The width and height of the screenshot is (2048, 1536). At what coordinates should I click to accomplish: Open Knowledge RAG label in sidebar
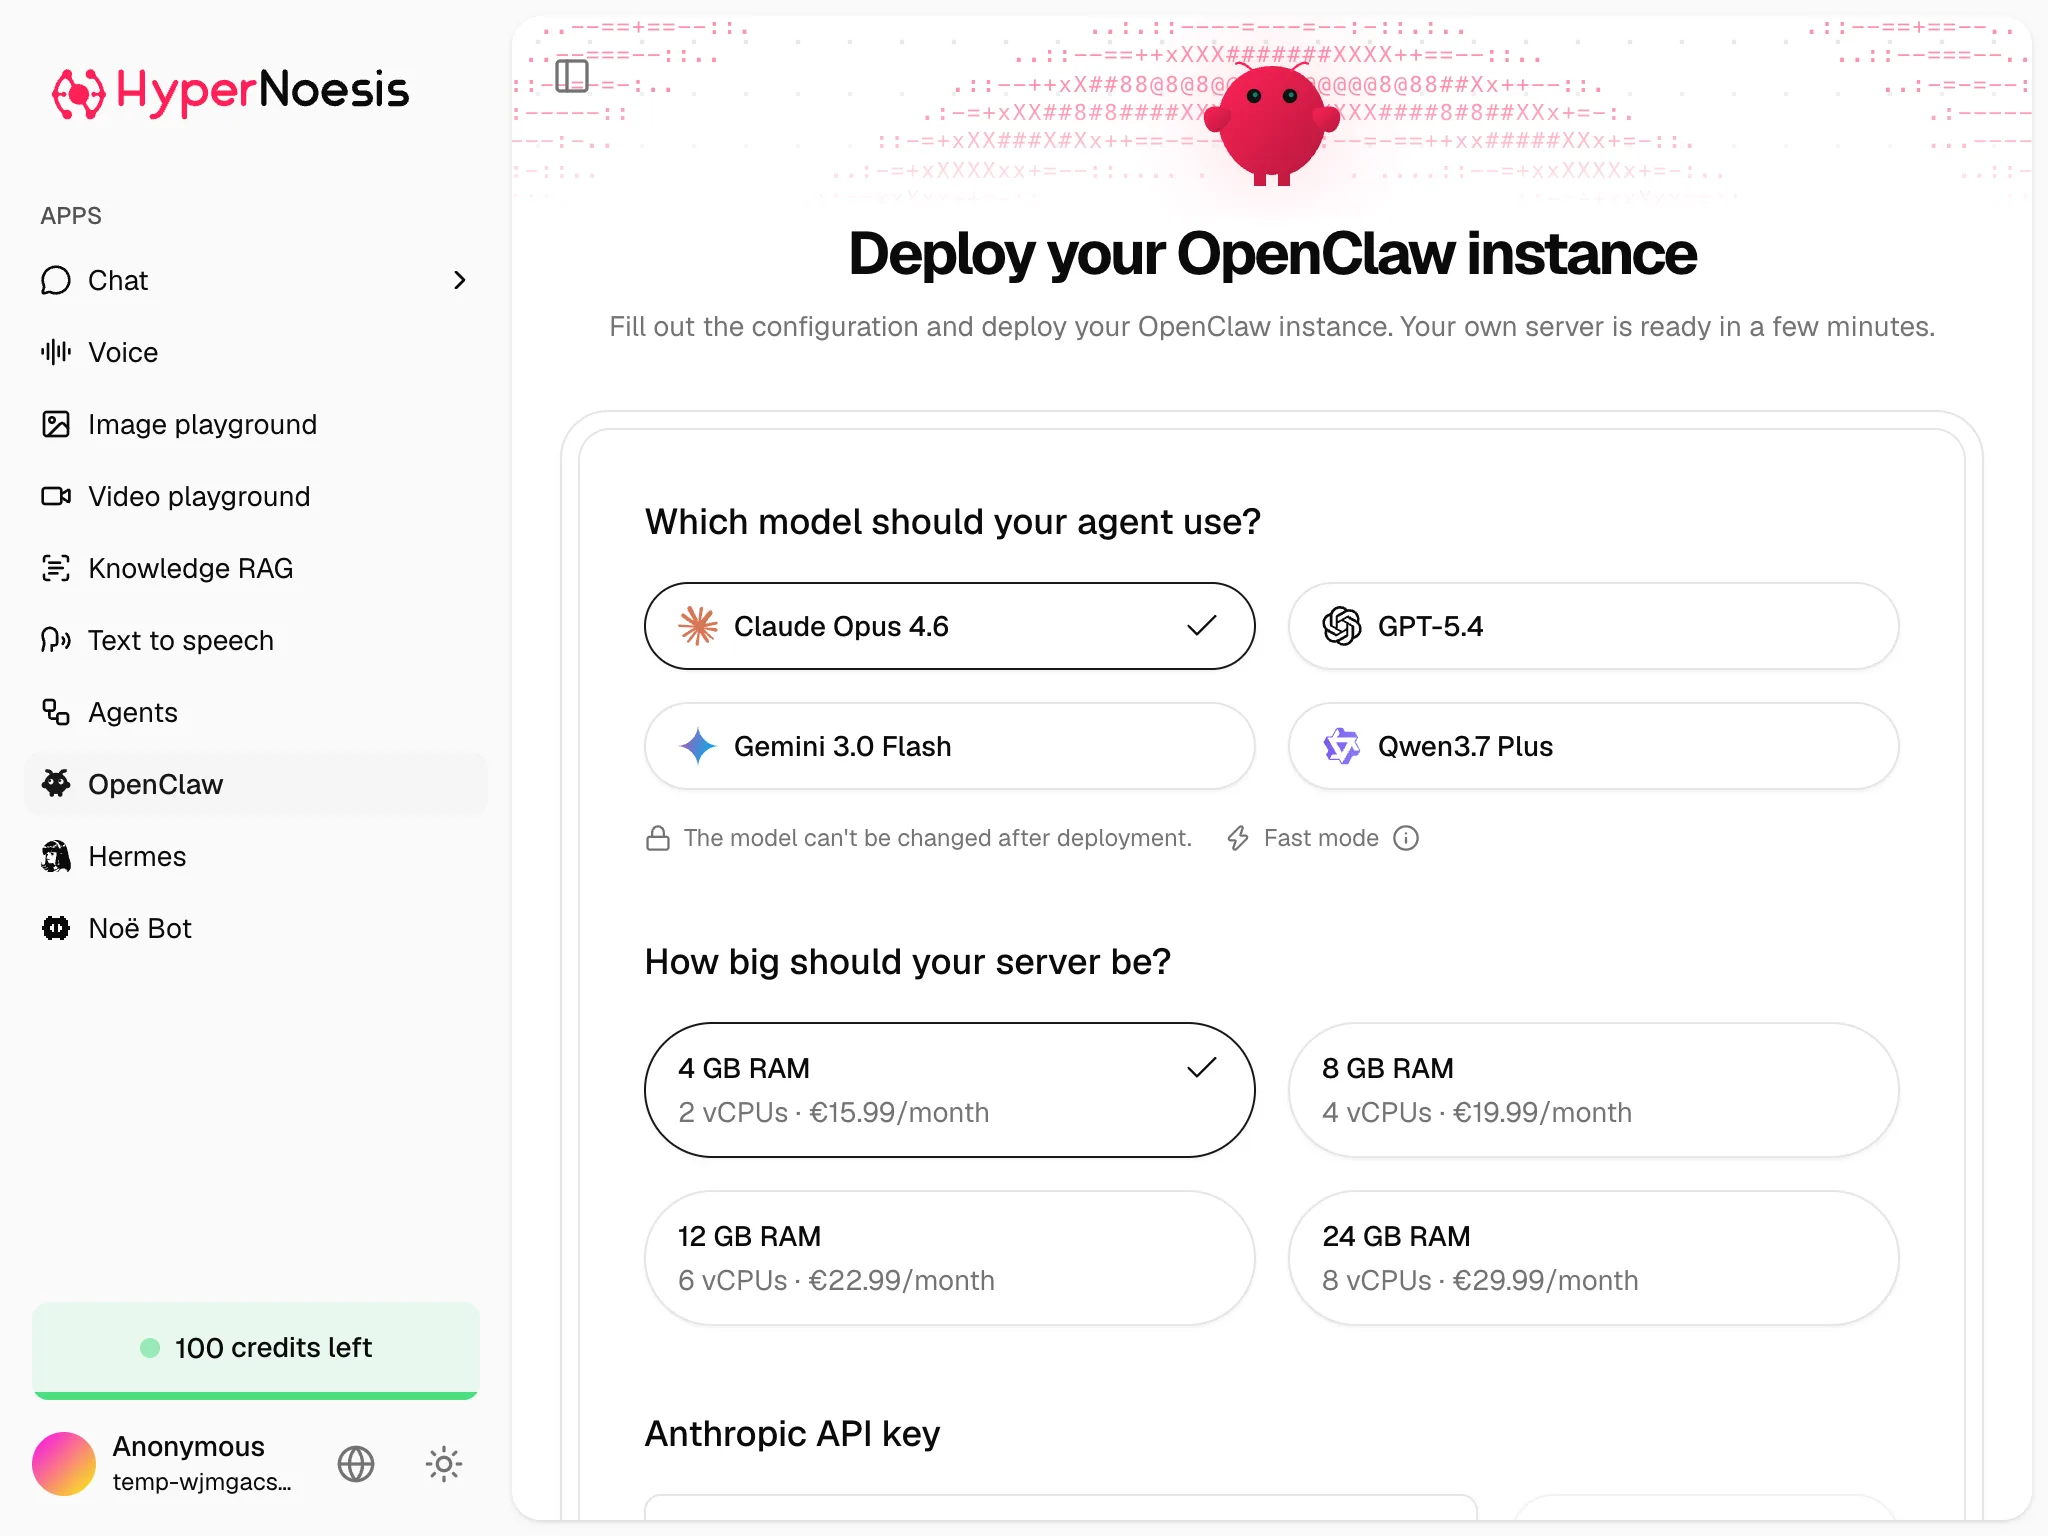tap(191, 568)
